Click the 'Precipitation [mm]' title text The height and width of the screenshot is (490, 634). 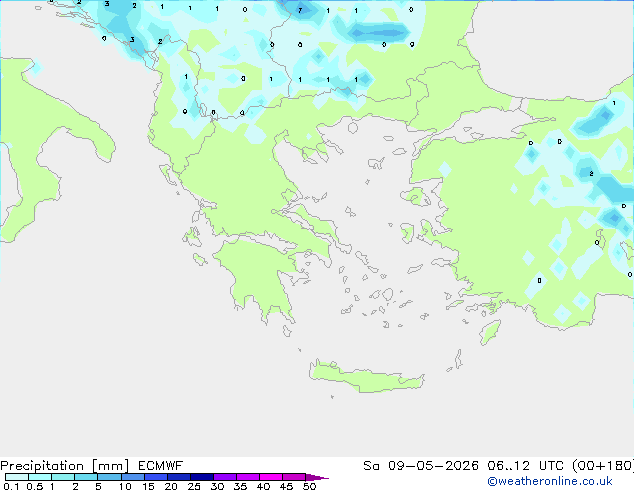tap(65, 466)
